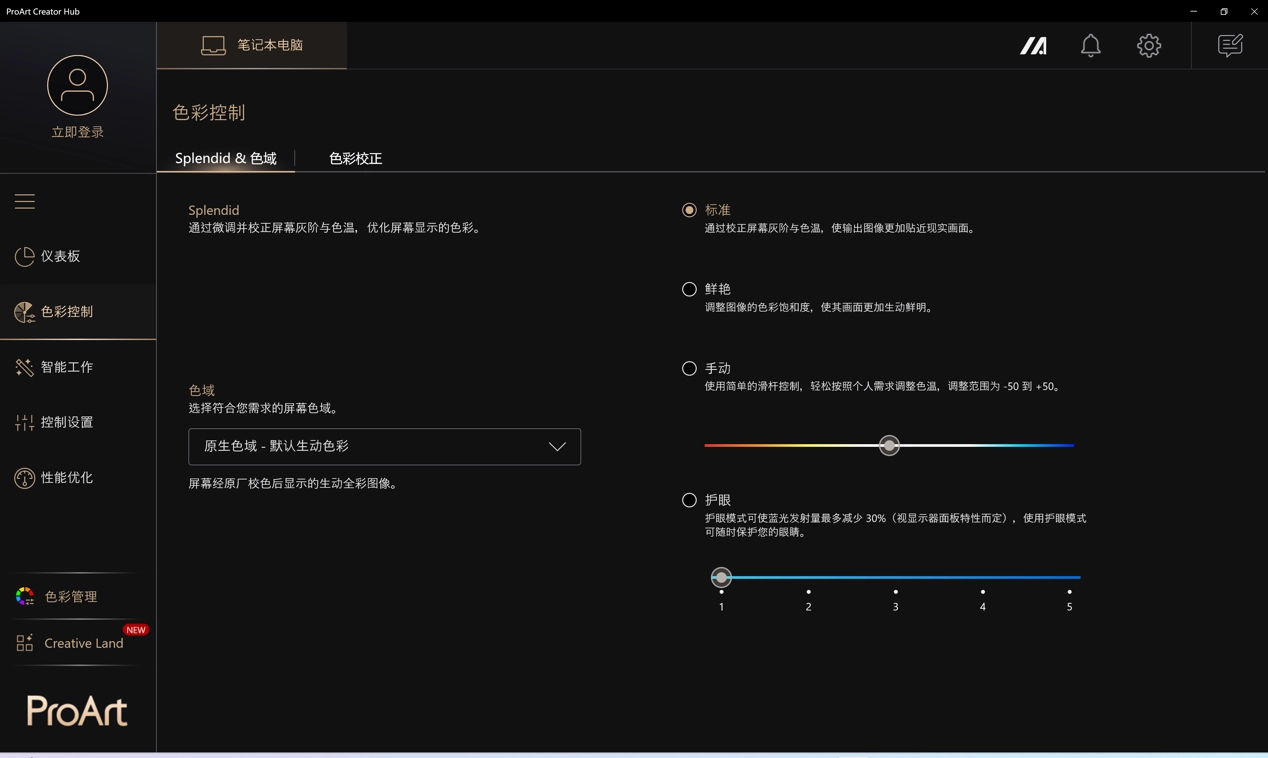
Task: Open settings via the gear icon
Action: pos(1148,46)
